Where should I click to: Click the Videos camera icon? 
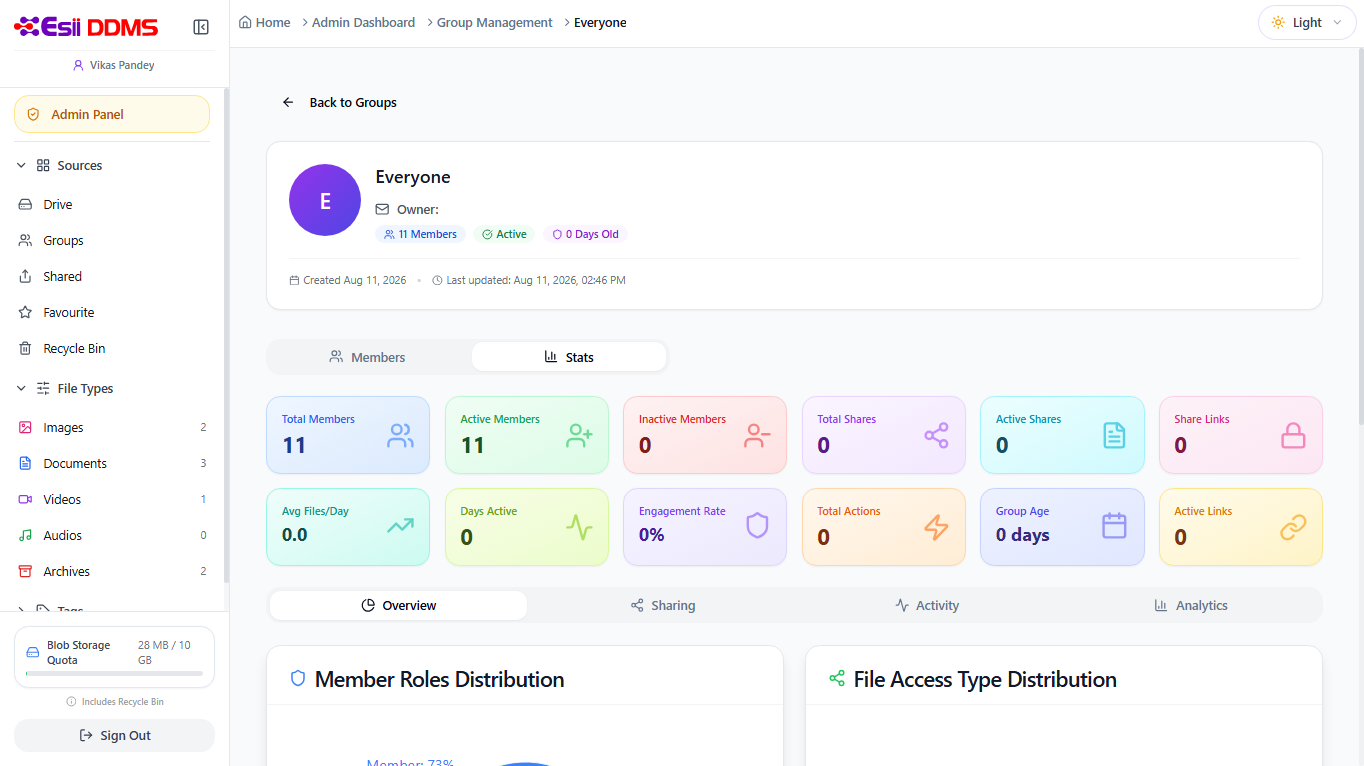(26, 499)
